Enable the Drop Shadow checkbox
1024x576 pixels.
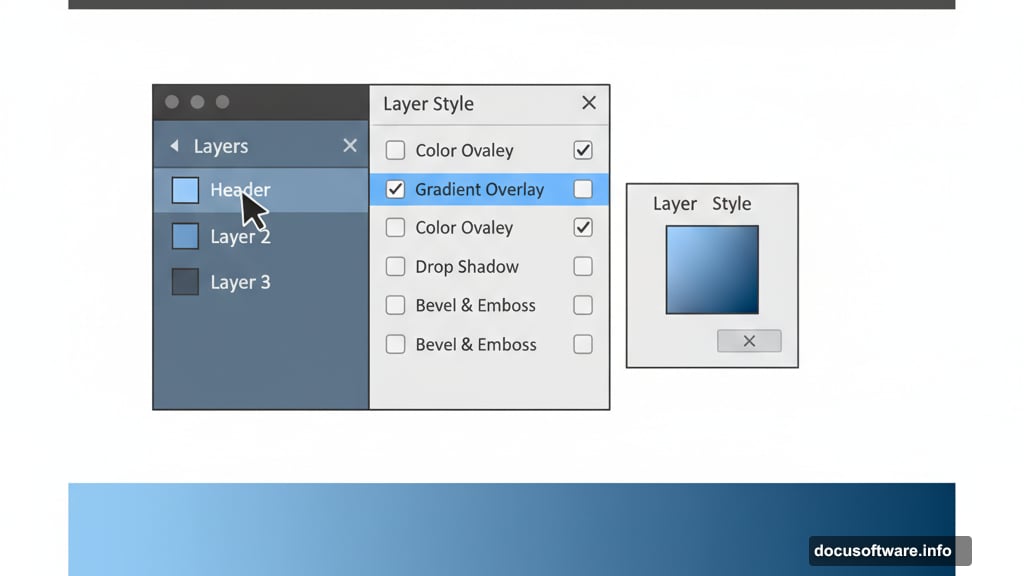click(395, 266)
